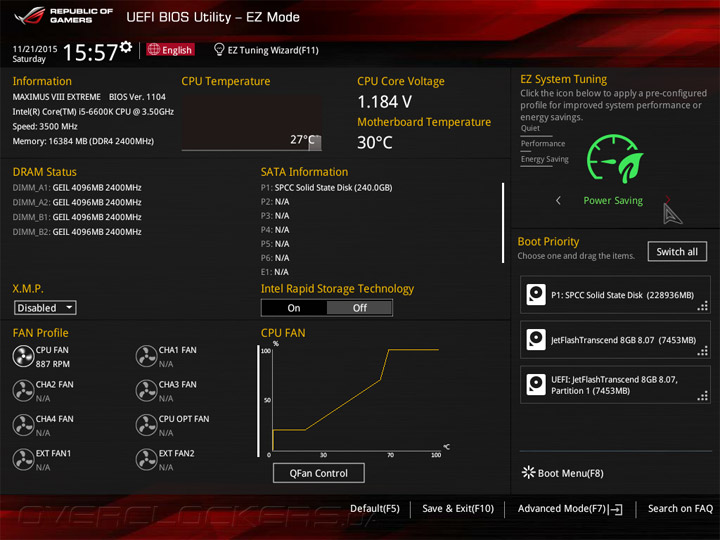Click the clock settings gear icon
Image resolution: width=720 pixels, height=540 pixels.
click(126, 46)
